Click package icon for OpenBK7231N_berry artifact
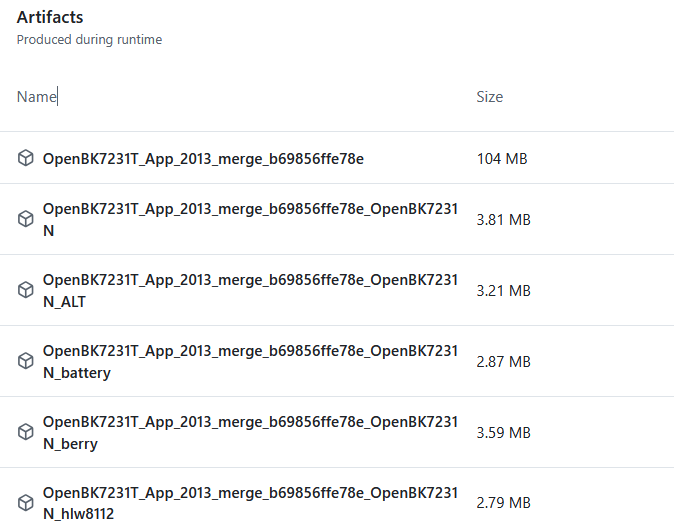 pyautogui.click(x=26, y=432)
